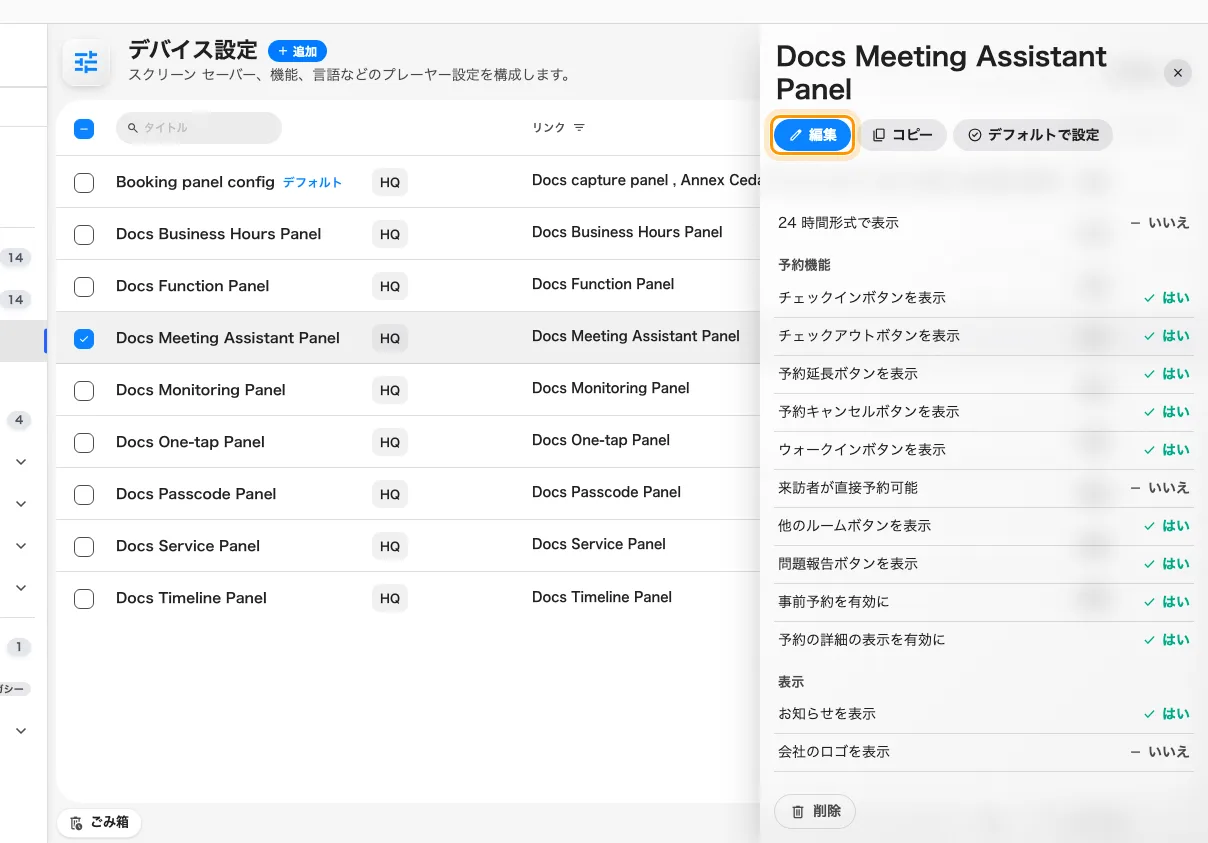
Task: Click the コピー copy button
Action: pyautogui.click(x=902, y=135)
